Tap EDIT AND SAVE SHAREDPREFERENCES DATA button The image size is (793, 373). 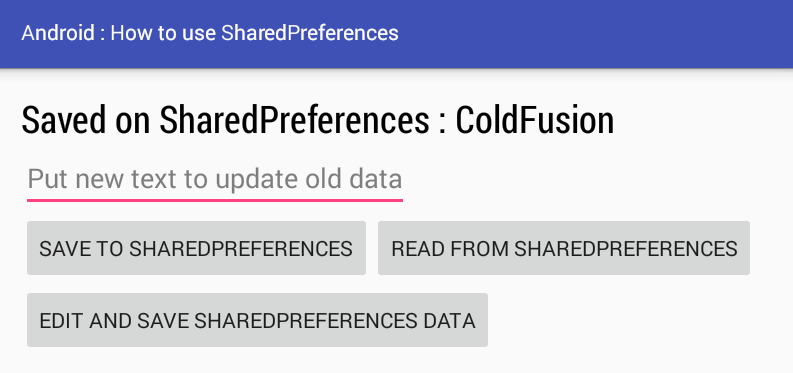[257, 320]
